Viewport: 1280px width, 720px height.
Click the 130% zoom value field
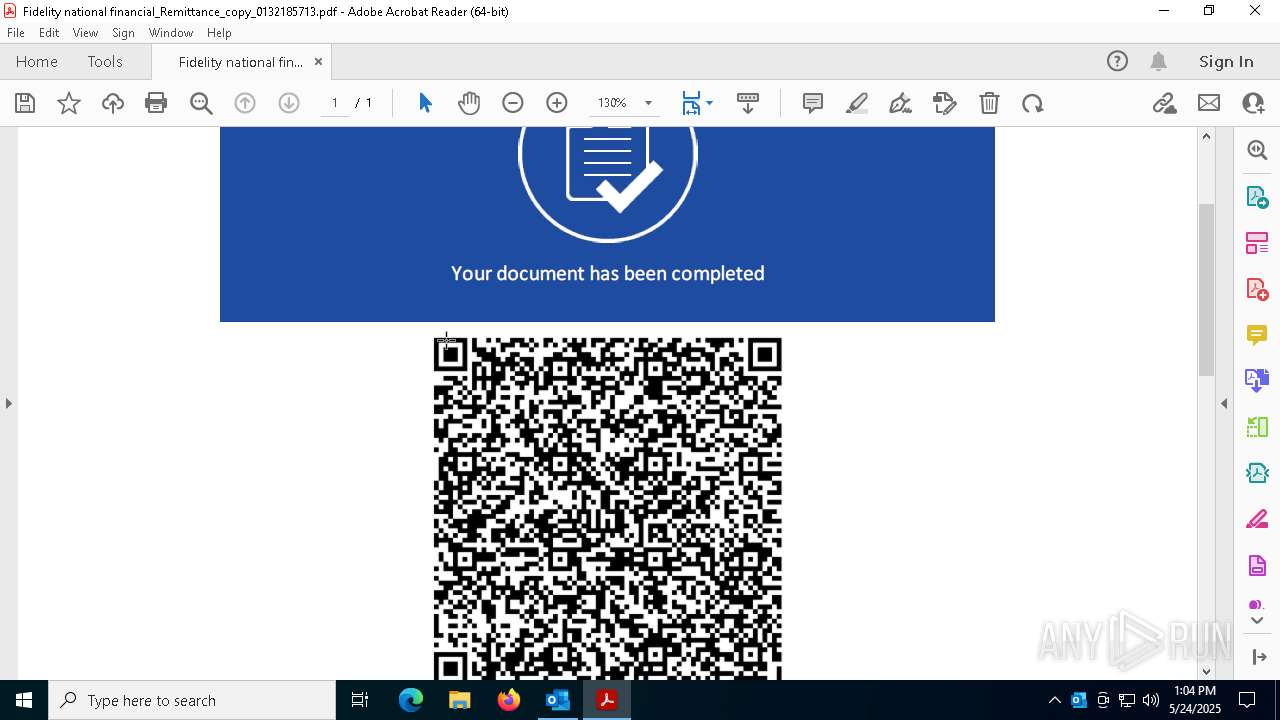612,103
